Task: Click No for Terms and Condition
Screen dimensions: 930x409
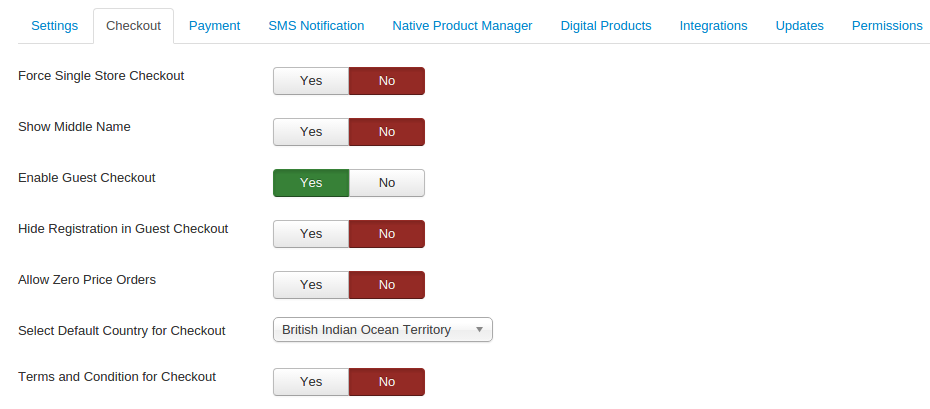Action: [x=387, y=382]
